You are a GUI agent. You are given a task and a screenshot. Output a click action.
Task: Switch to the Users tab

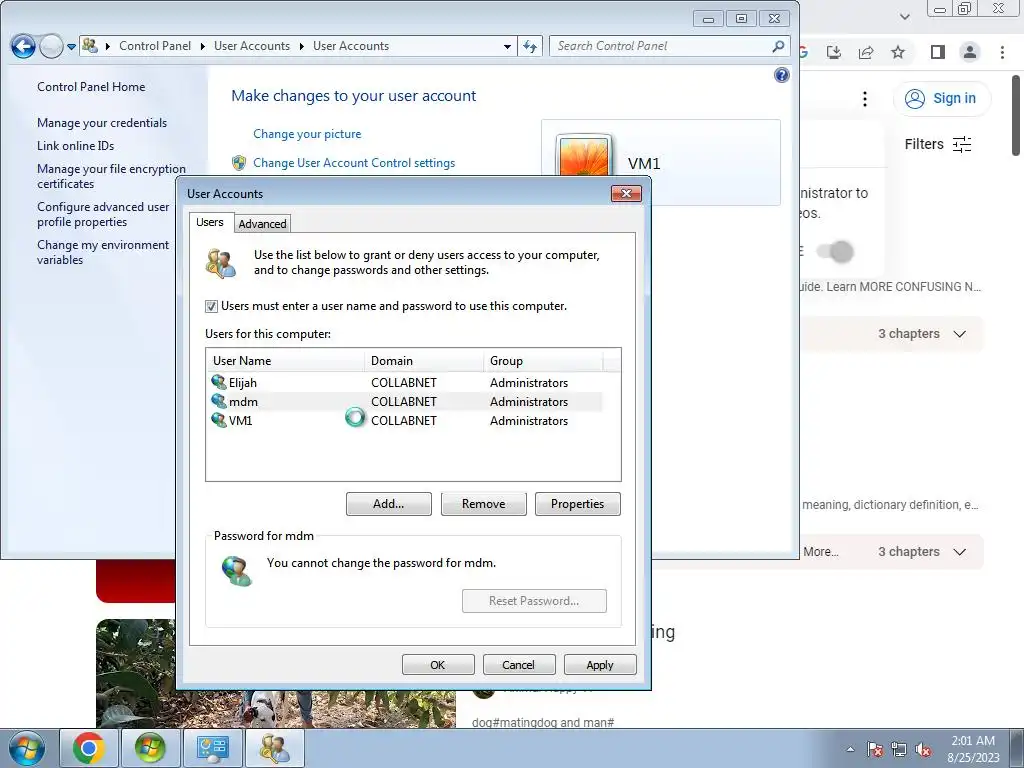[210, 222]
